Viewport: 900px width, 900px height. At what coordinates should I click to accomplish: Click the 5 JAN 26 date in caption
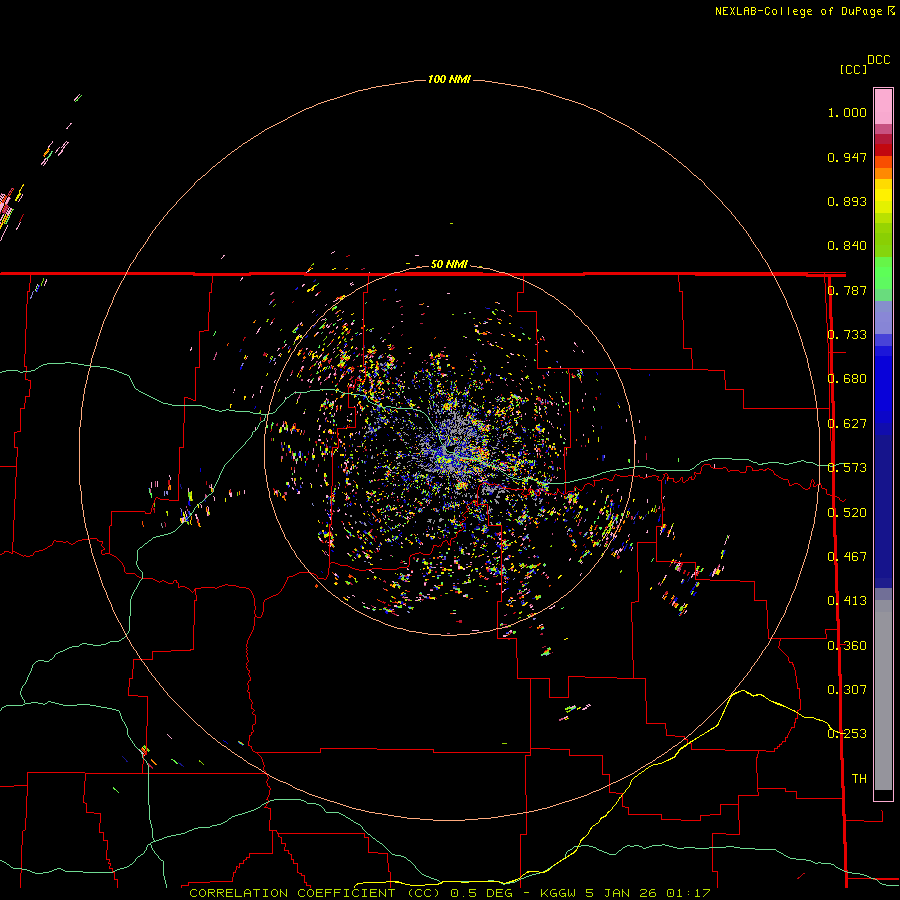621,893
